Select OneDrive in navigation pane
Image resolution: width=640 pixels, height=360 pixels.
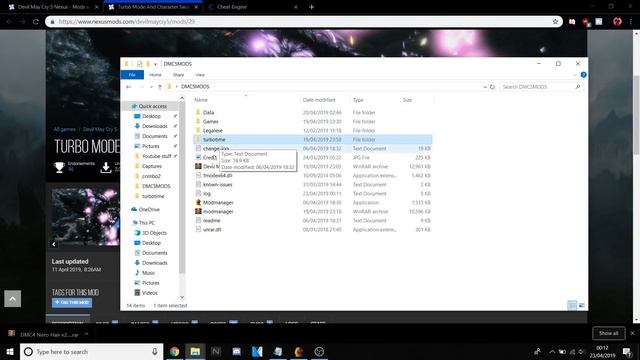[149, 209]
